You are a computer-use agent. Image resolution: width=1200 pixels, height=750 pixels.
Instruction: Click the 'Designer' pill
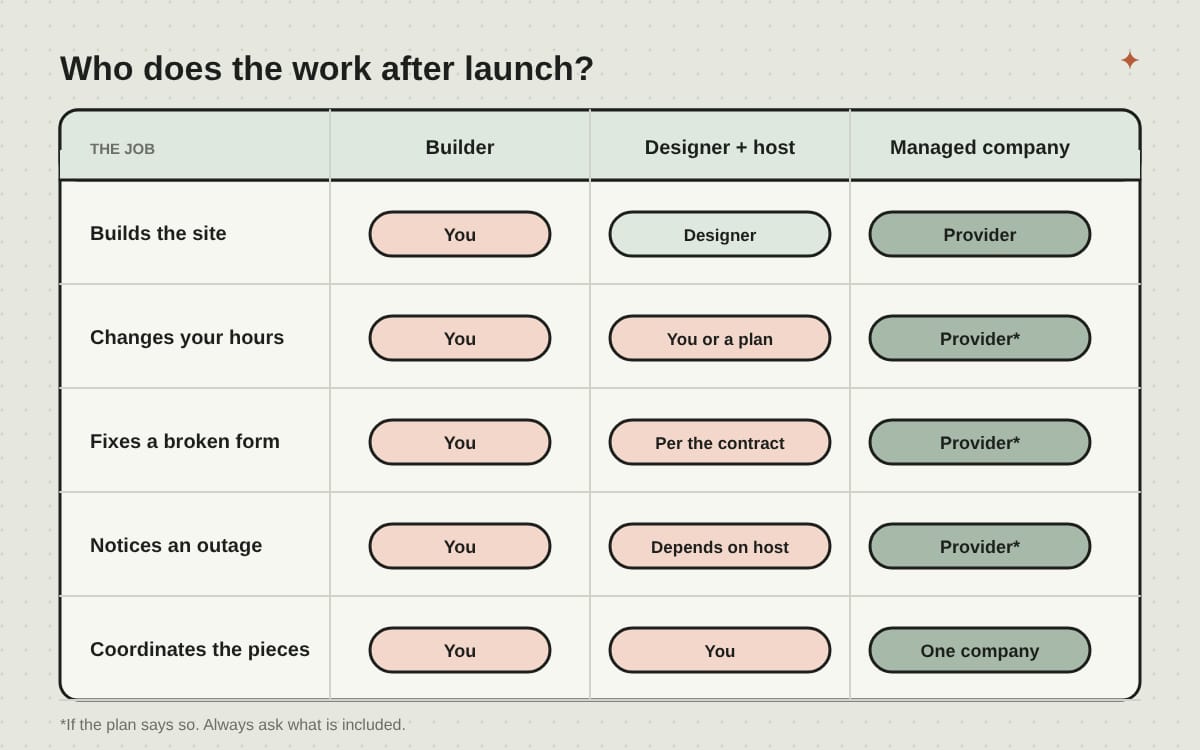(720, 234)
